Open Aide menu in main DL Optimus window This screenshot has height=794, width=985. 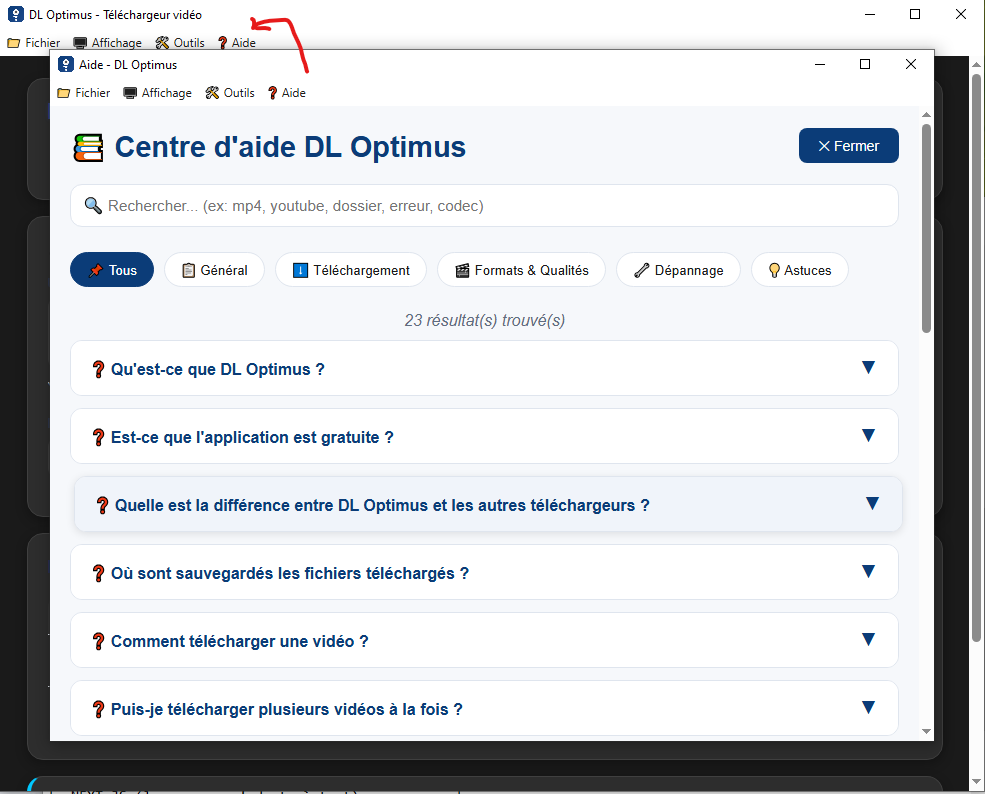click(237, 43)
